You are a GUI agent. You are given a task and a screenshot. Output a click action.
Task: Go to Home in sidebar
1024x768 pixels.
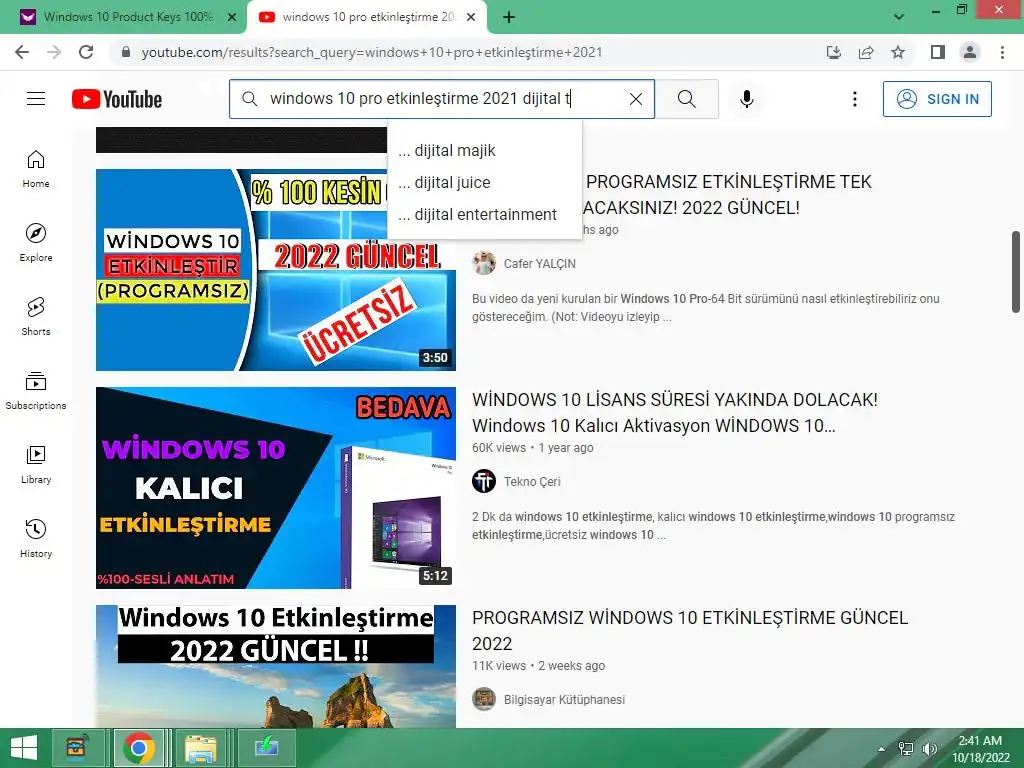pyautogui.click(x=36, y=169)
